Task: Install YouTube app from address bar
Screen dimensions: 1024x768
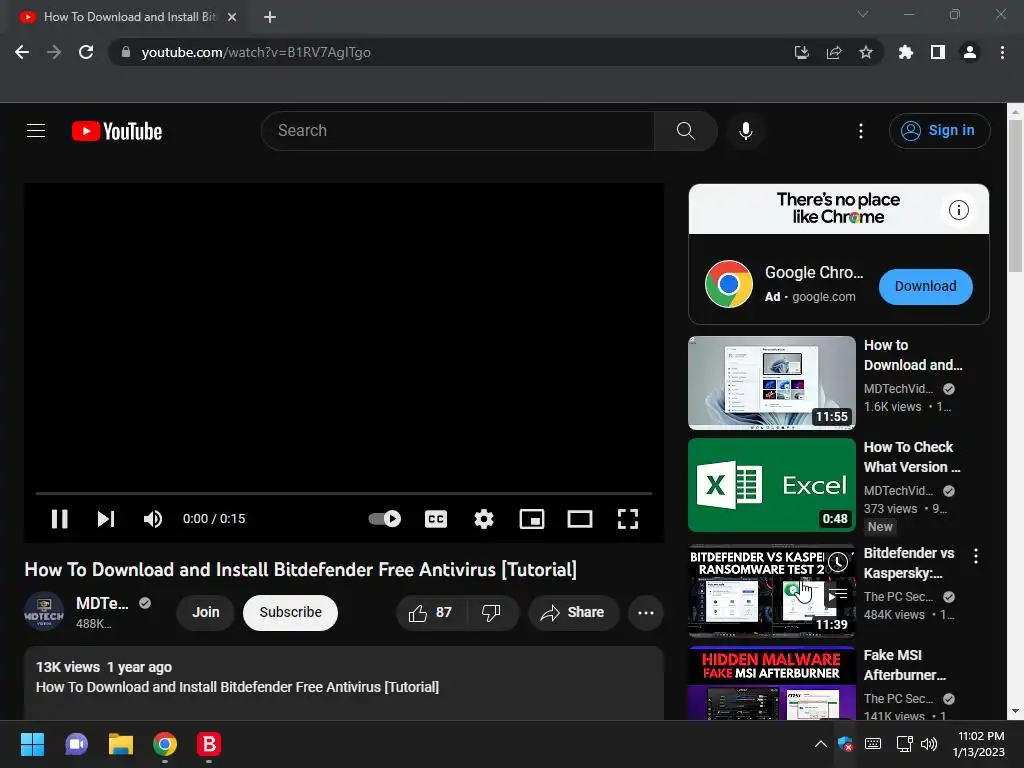Action: coord(801,52)
